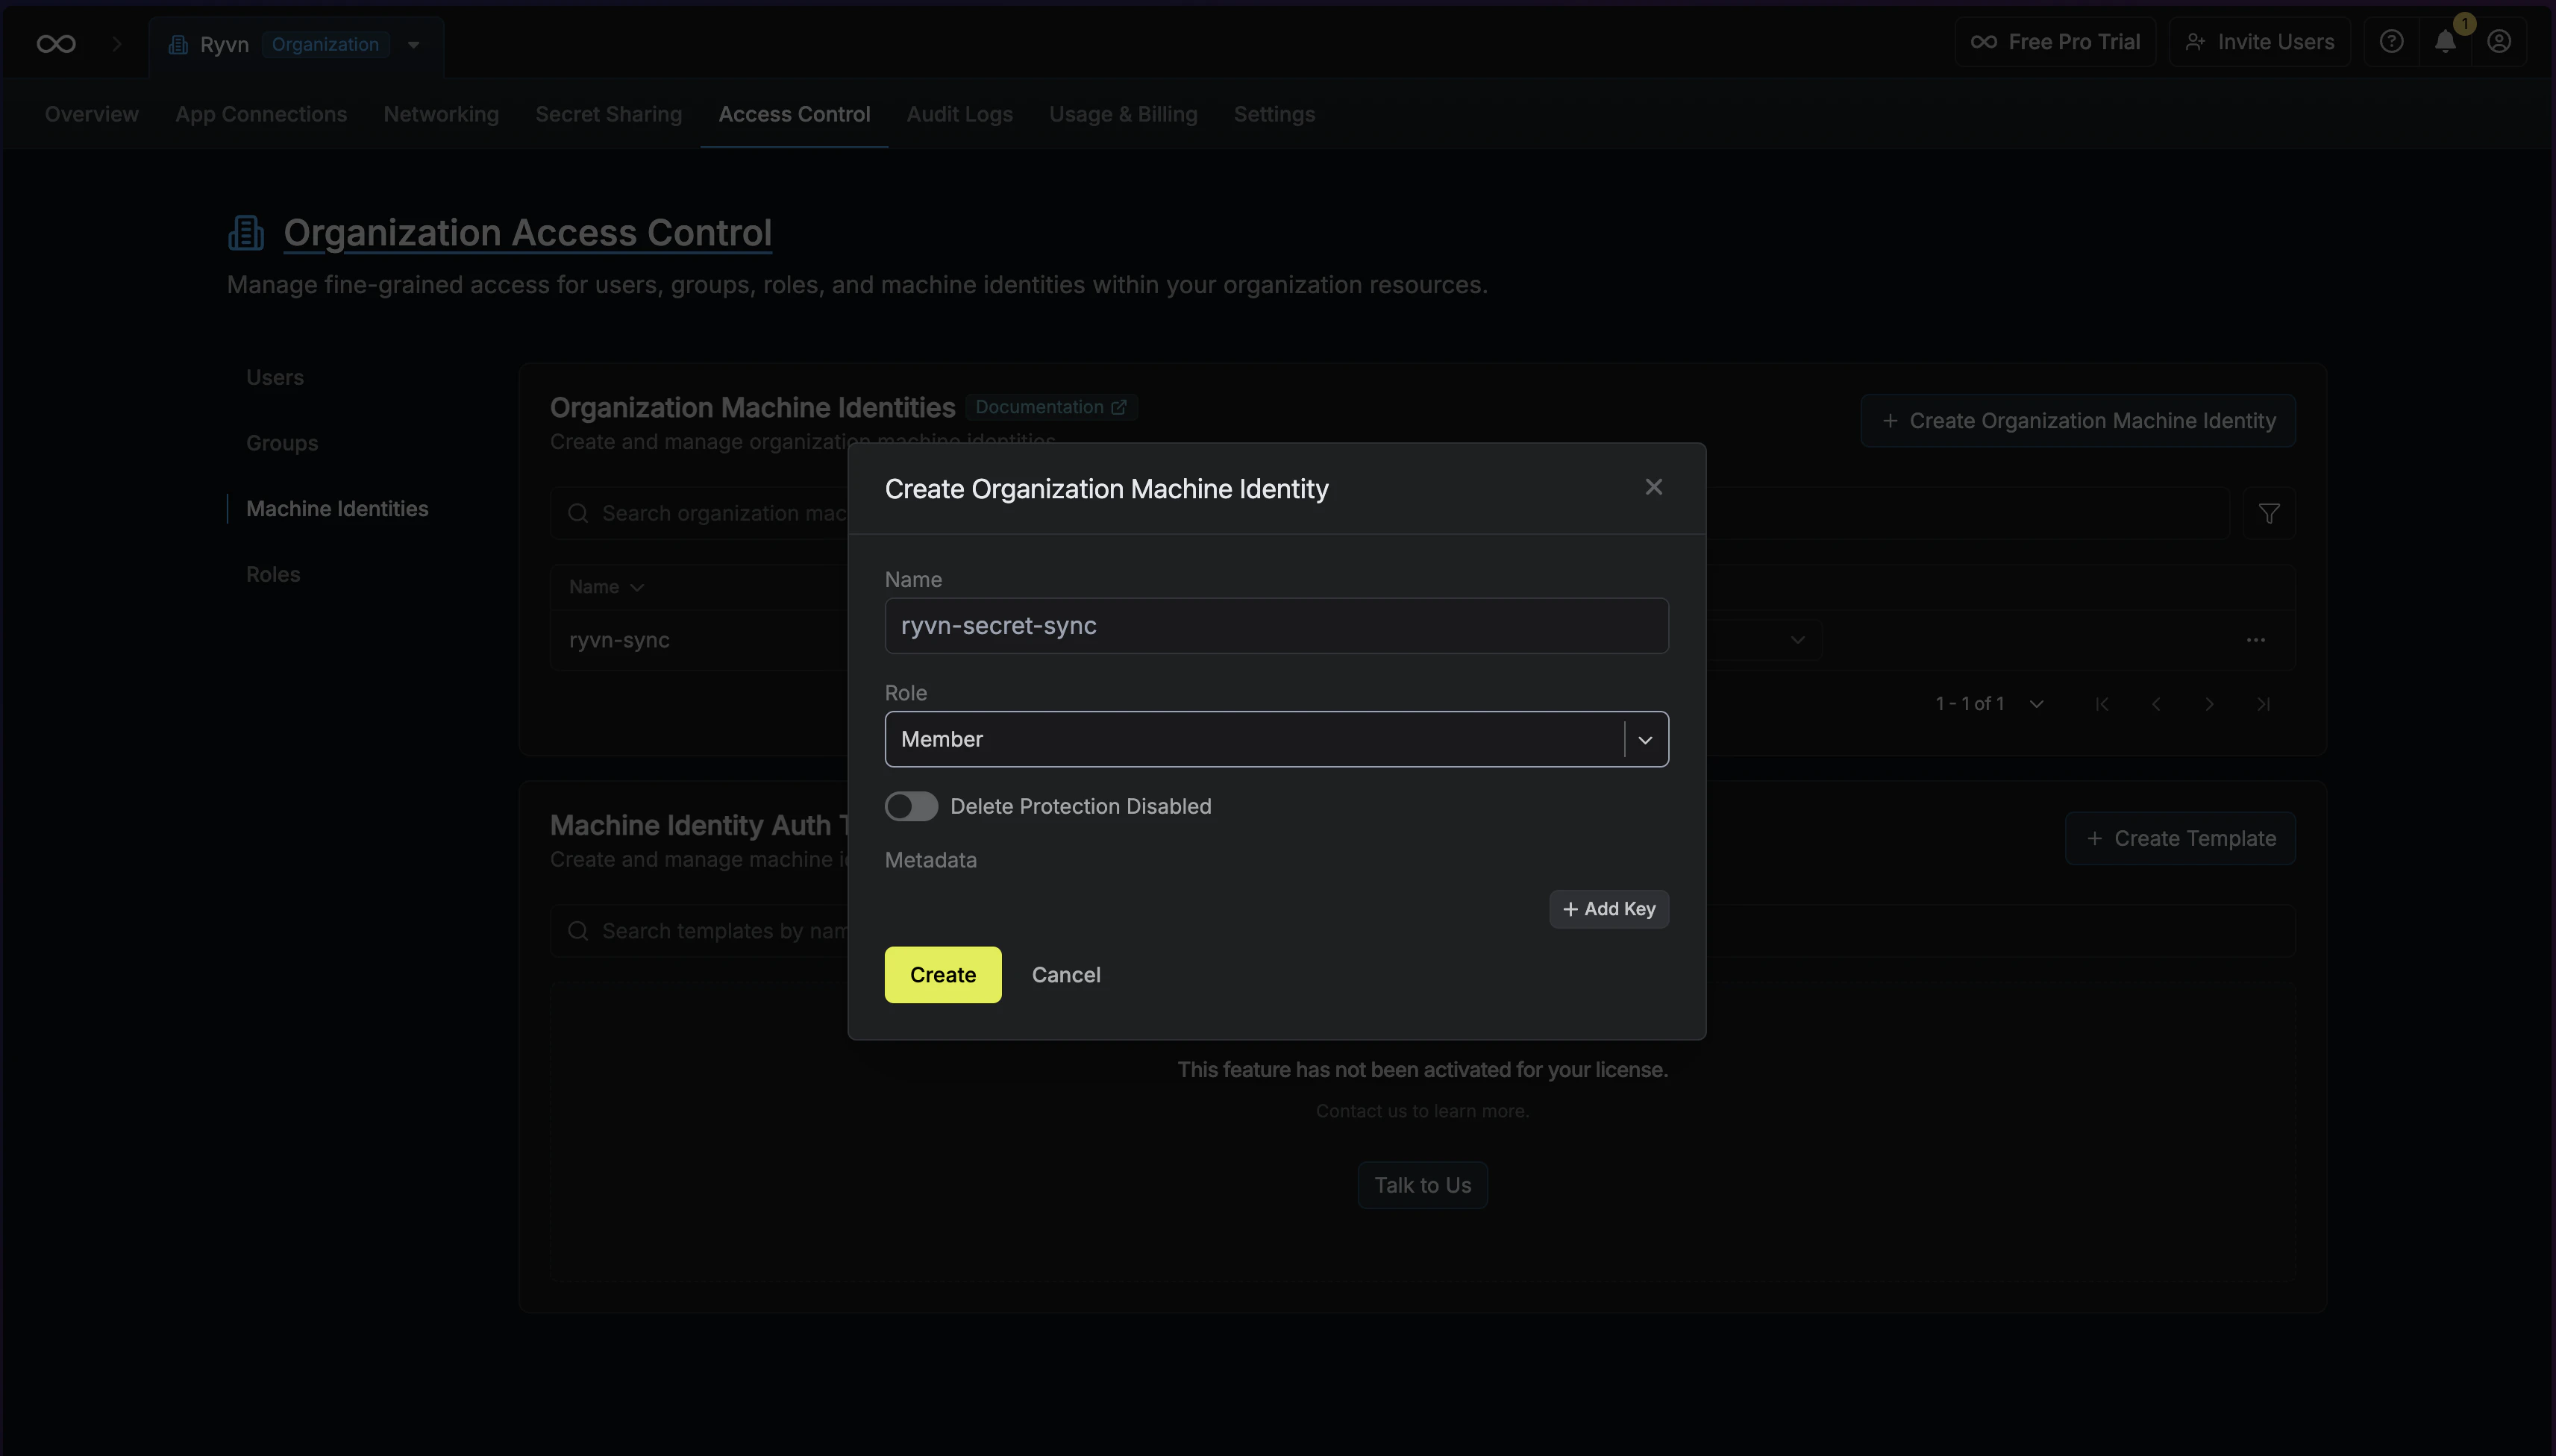Click the filter icon near the search bar
Viewport: 2556px width, 1456px height.
click(x=2268, y=513)
